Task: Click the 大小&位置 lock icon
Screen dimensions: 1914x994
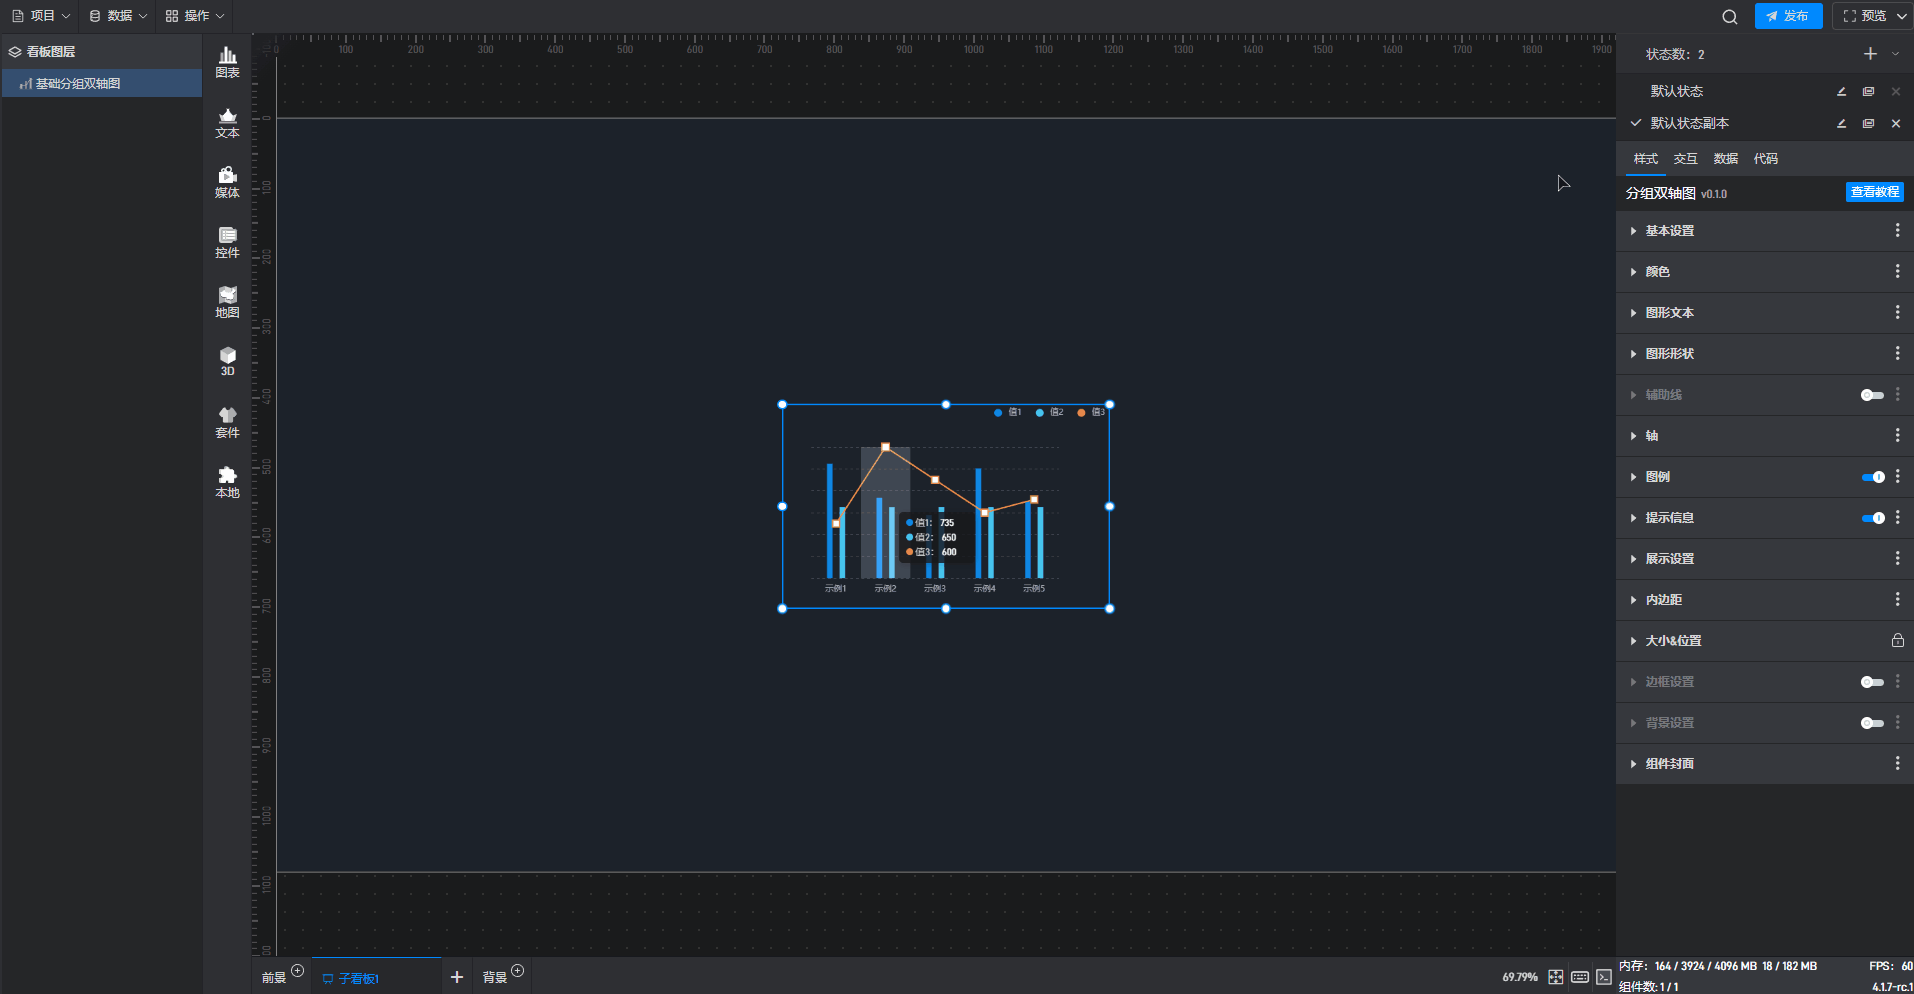Action: [x=1897, y=641]
